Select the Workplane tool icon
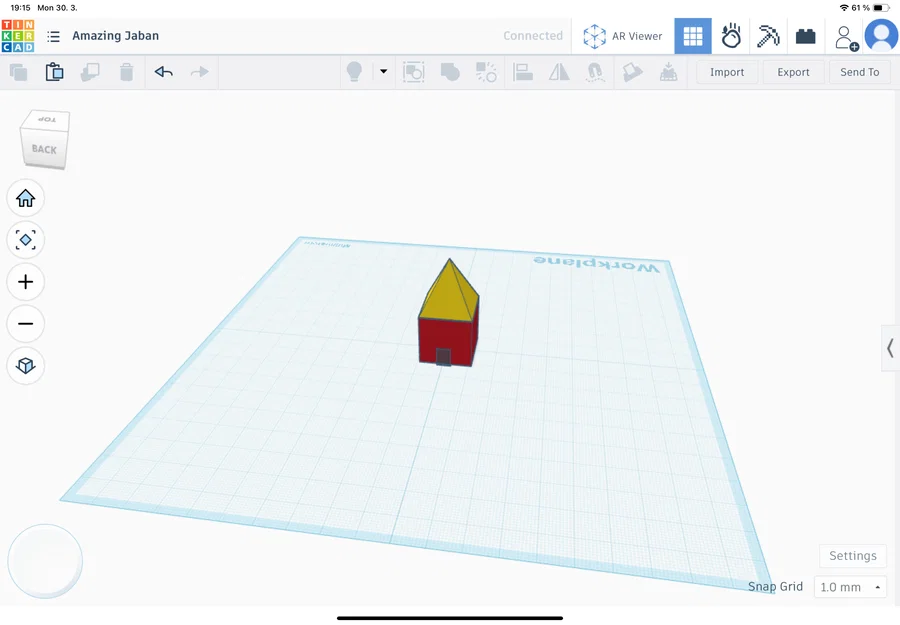The image size is (900, 625). [x=631, y=71]
